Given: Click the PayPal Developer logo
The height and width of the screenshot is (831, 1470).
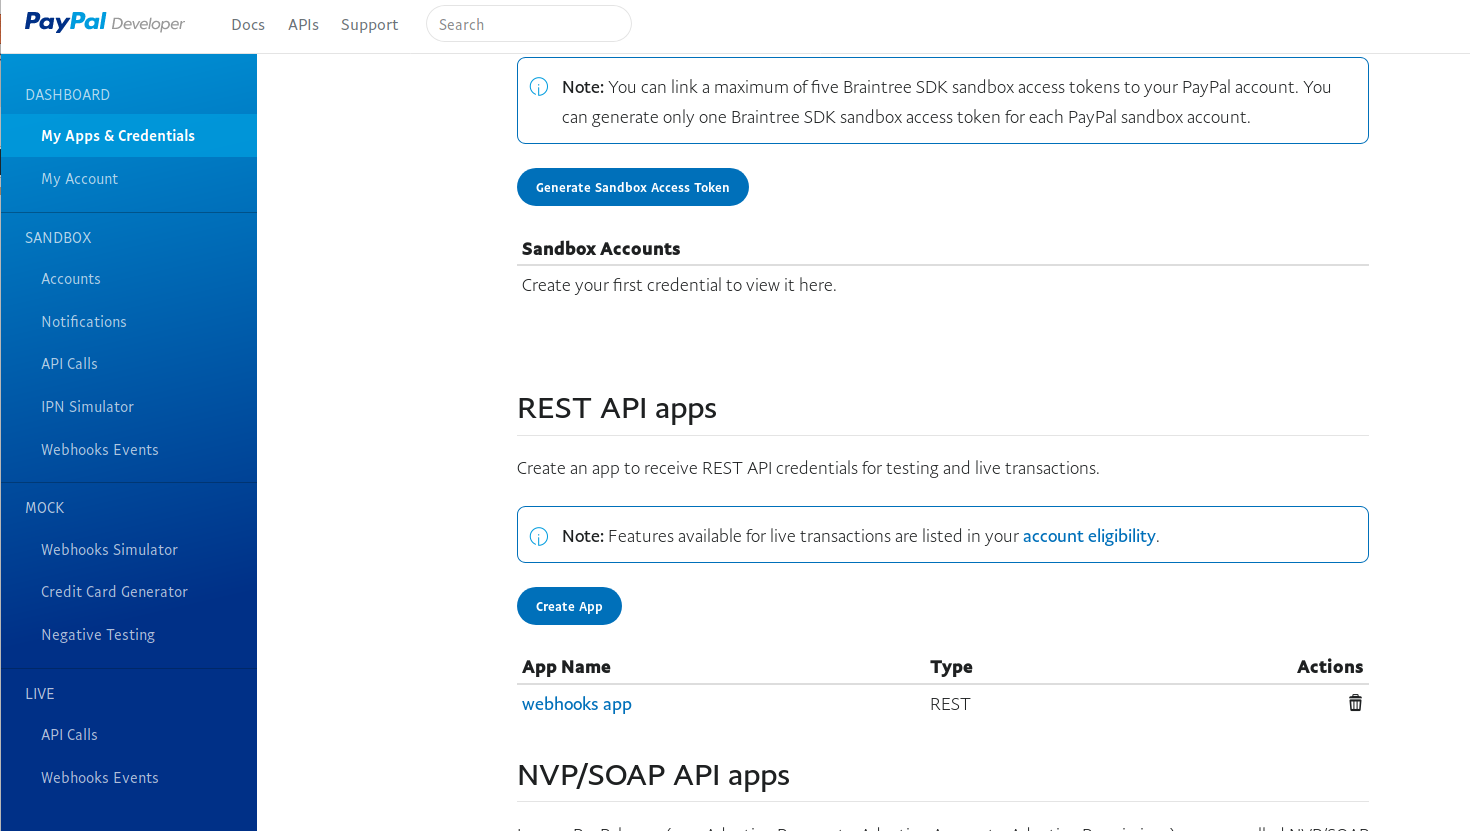Looking at the screenshot, I should point(103,22).
